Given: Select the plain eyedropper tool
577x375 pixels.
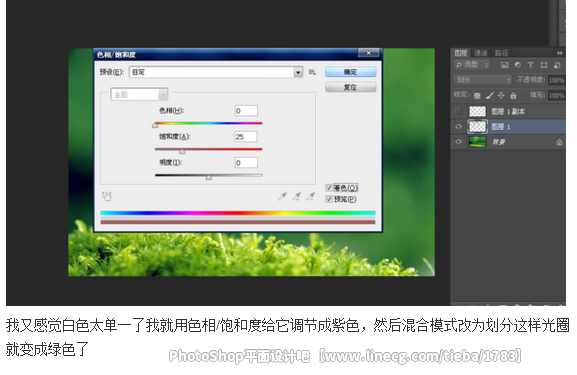Looking at the screenshot, I should (282, 196).
